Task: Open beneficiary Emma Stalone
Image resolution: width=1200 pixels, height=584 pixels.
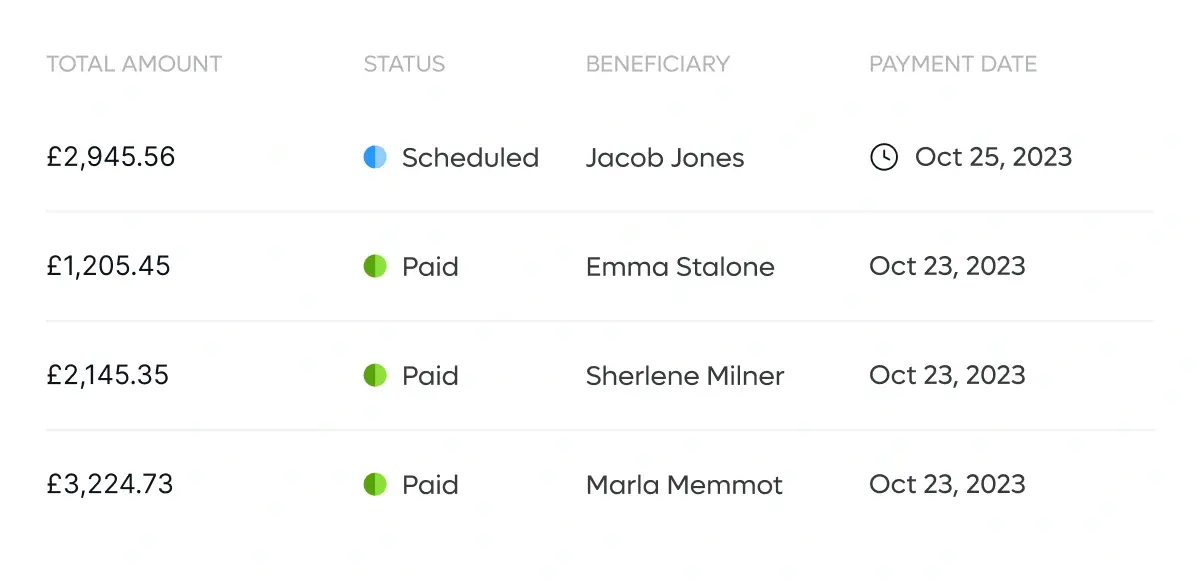Action: pyautogui.click(x=680, y=266)
